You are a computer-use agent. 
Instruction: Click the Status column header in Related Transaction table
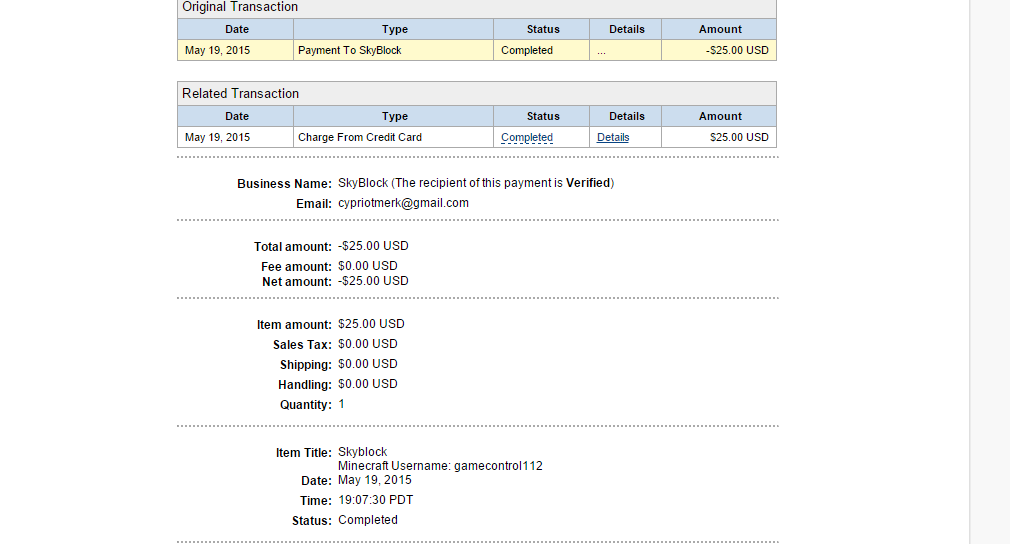[542, 116]
